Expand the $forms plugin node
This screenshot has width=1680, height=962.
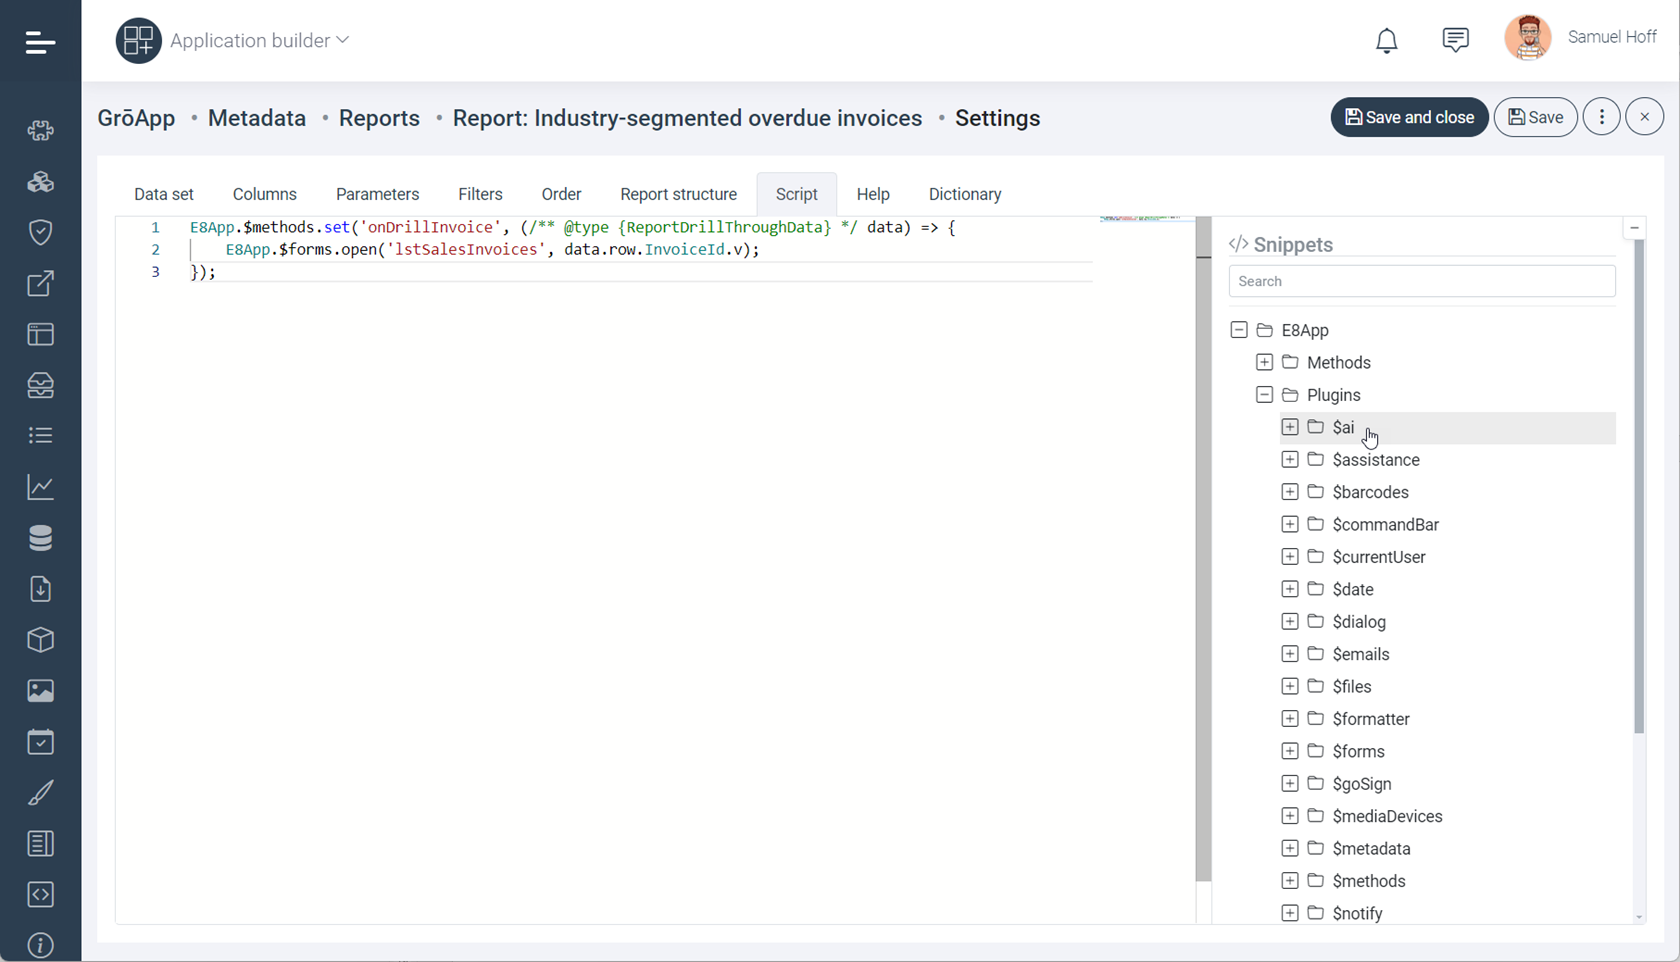coord(1289,750)
